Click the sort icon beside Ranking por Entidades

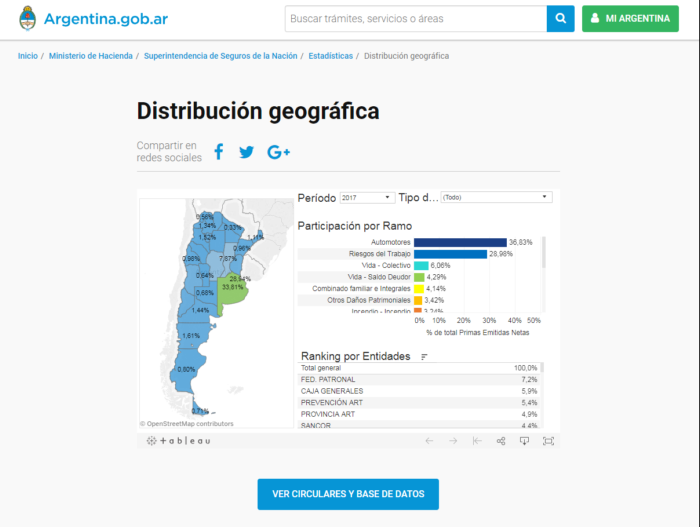[424, 357]
